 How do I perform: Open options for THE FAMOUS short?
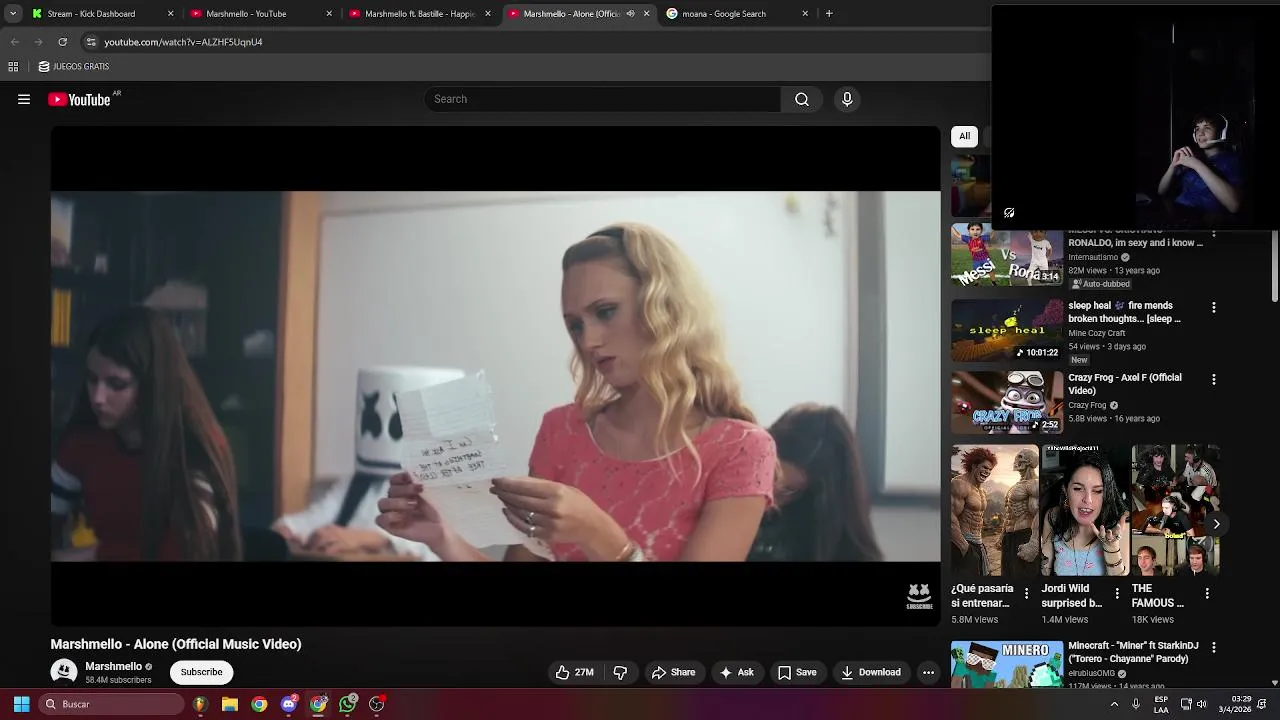coord(1207,593)
